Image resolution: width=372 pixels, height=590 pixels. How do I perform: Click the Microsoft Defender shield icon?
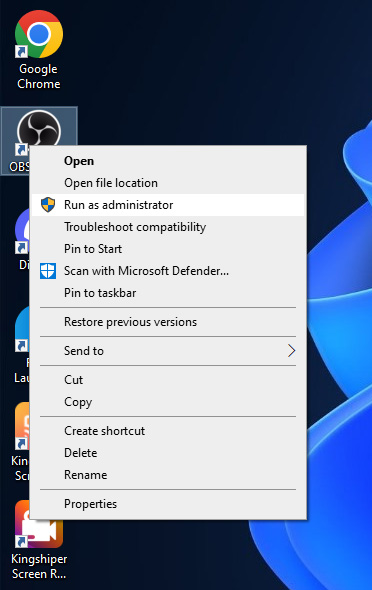point(48,271)
